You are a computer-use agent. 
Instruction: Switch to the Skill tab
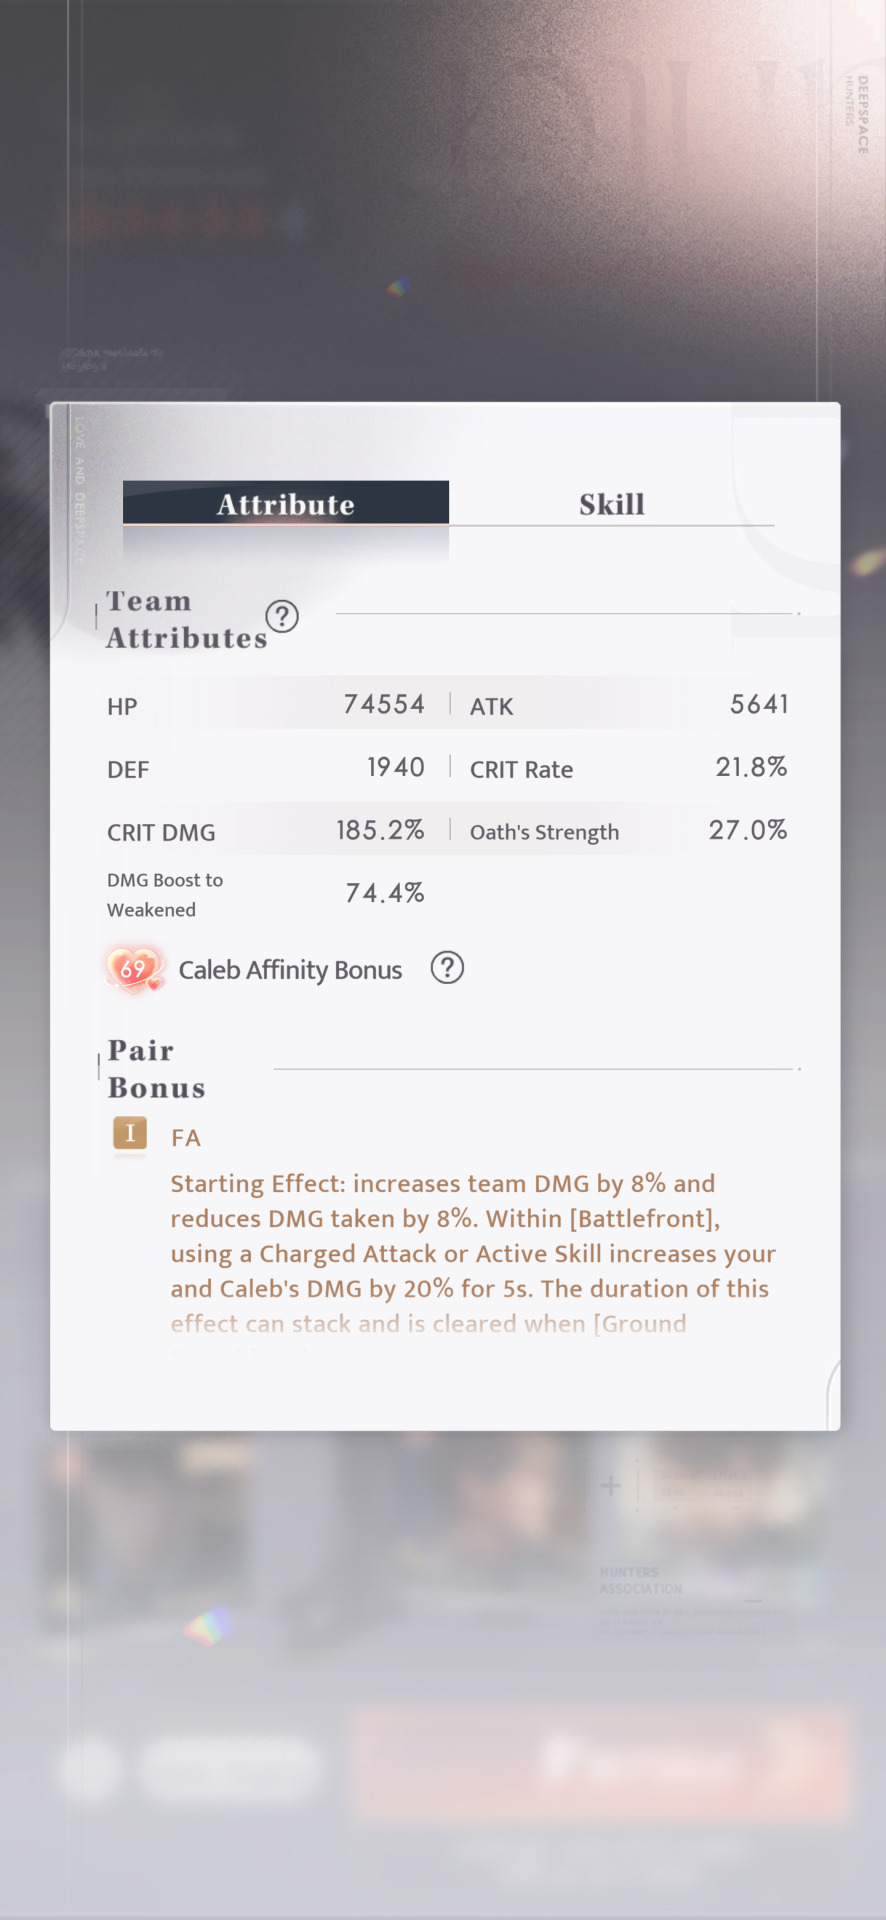(x=611, y=504)
